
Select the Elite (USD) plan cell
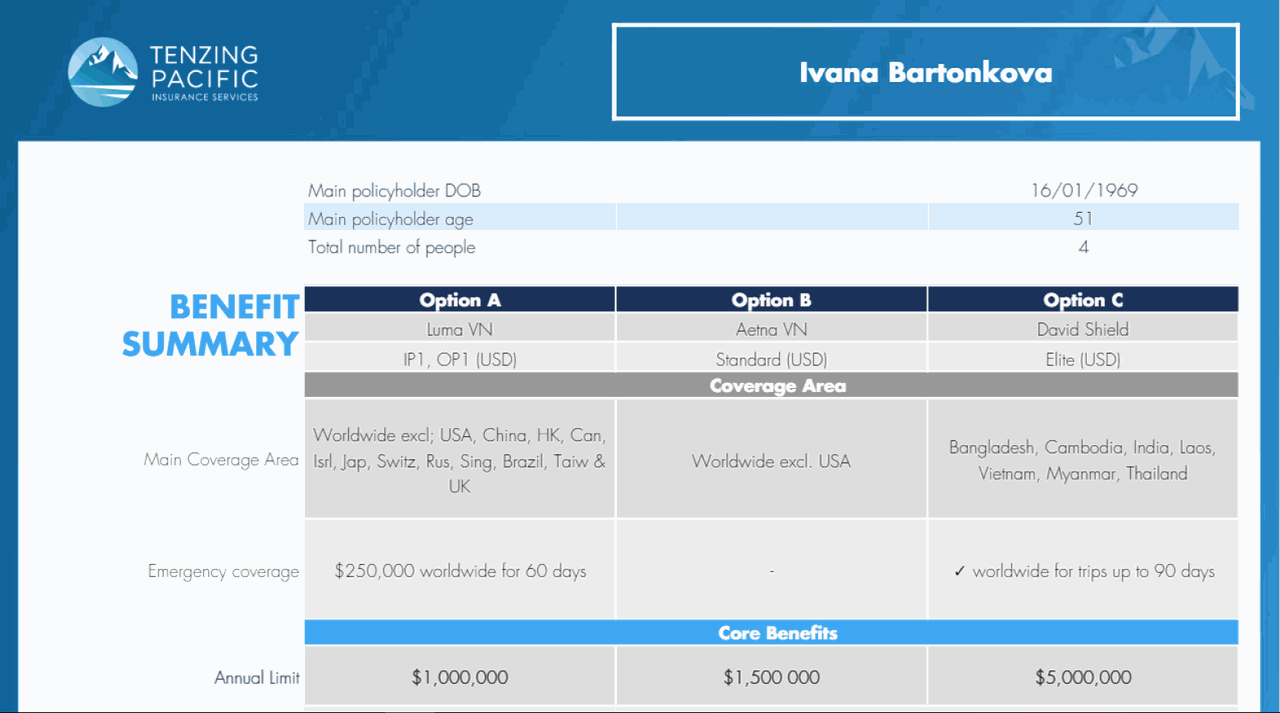tap(1083, 359)
